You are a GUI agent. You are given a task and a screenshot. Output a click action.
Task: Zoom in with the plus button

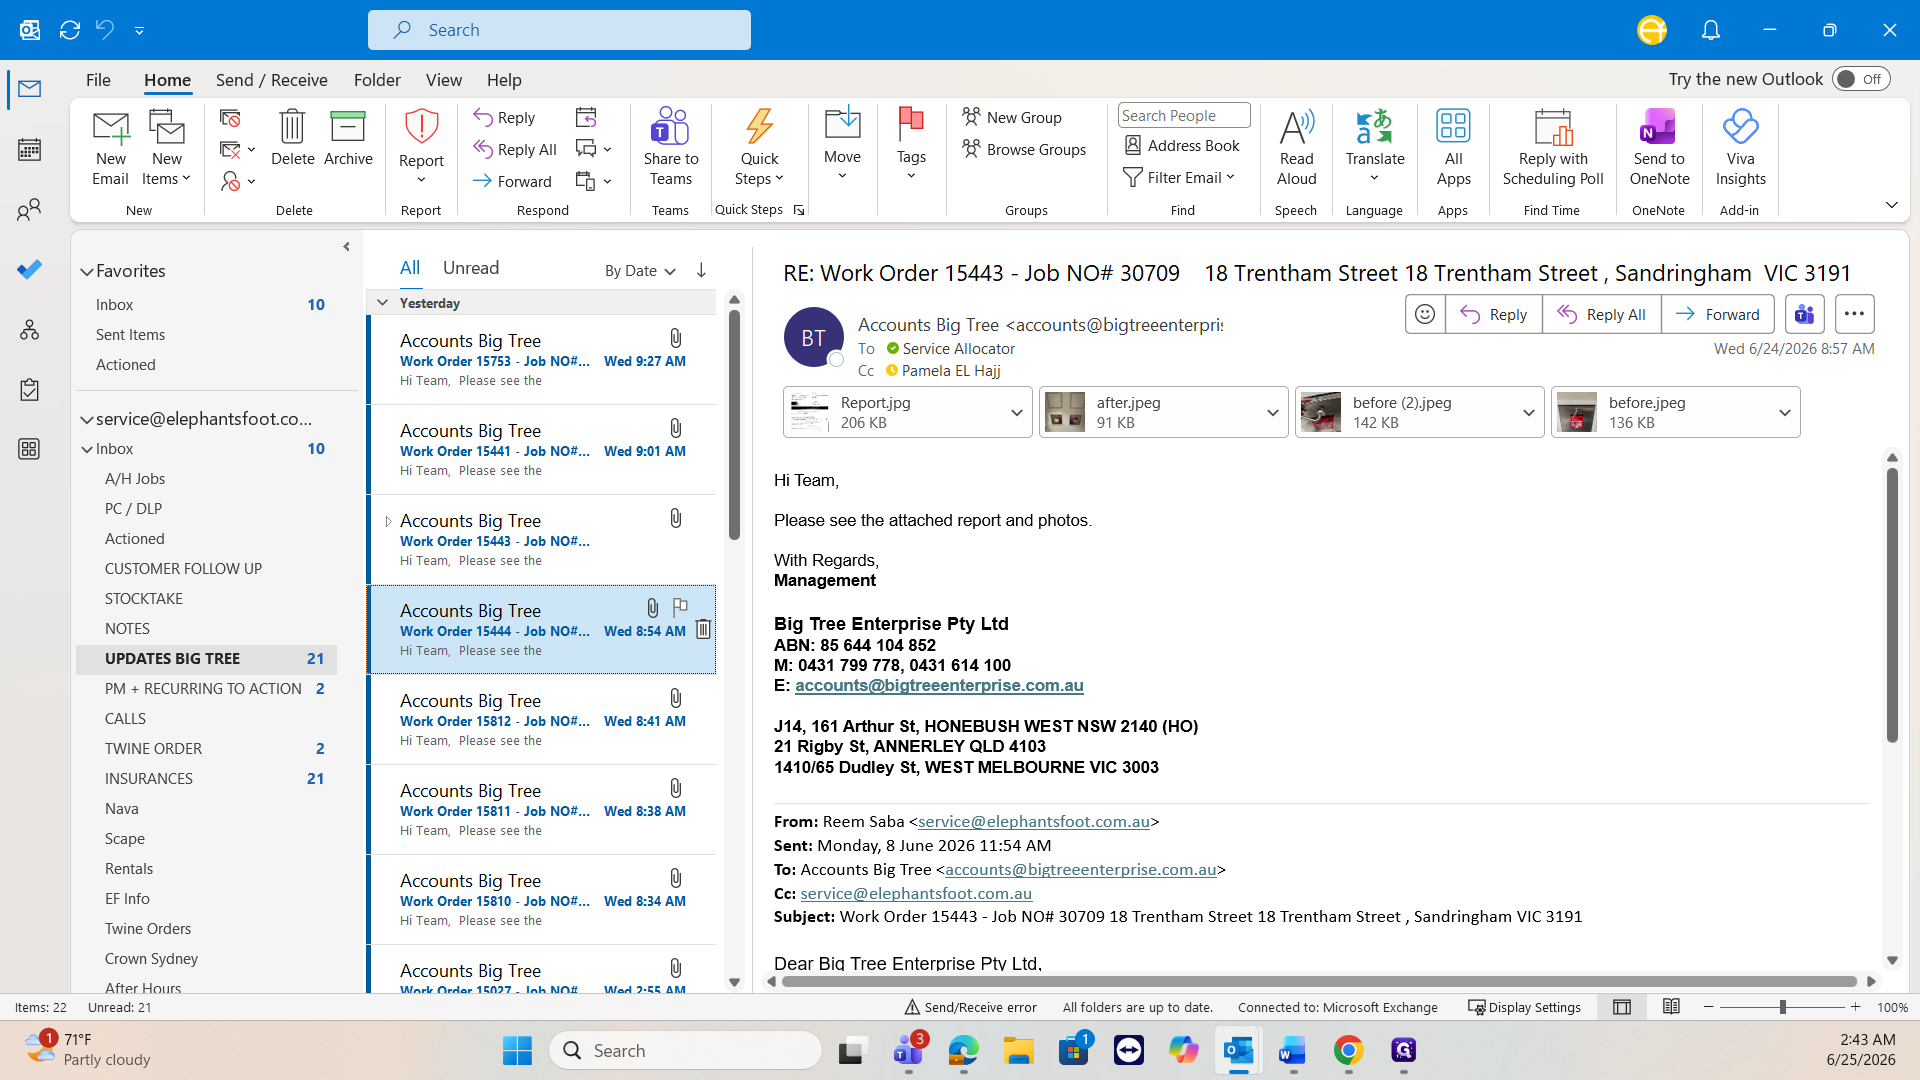(x=1855, y=1007)
